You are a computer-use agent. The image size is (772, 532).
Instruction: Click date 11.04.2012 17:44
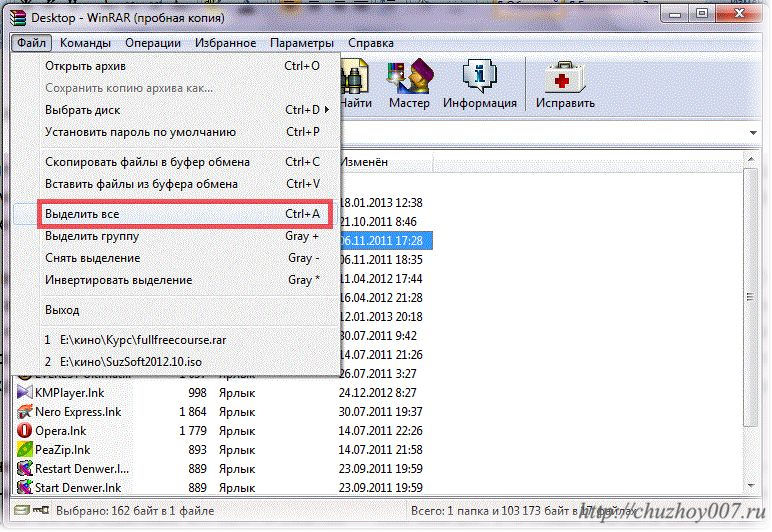381,279
